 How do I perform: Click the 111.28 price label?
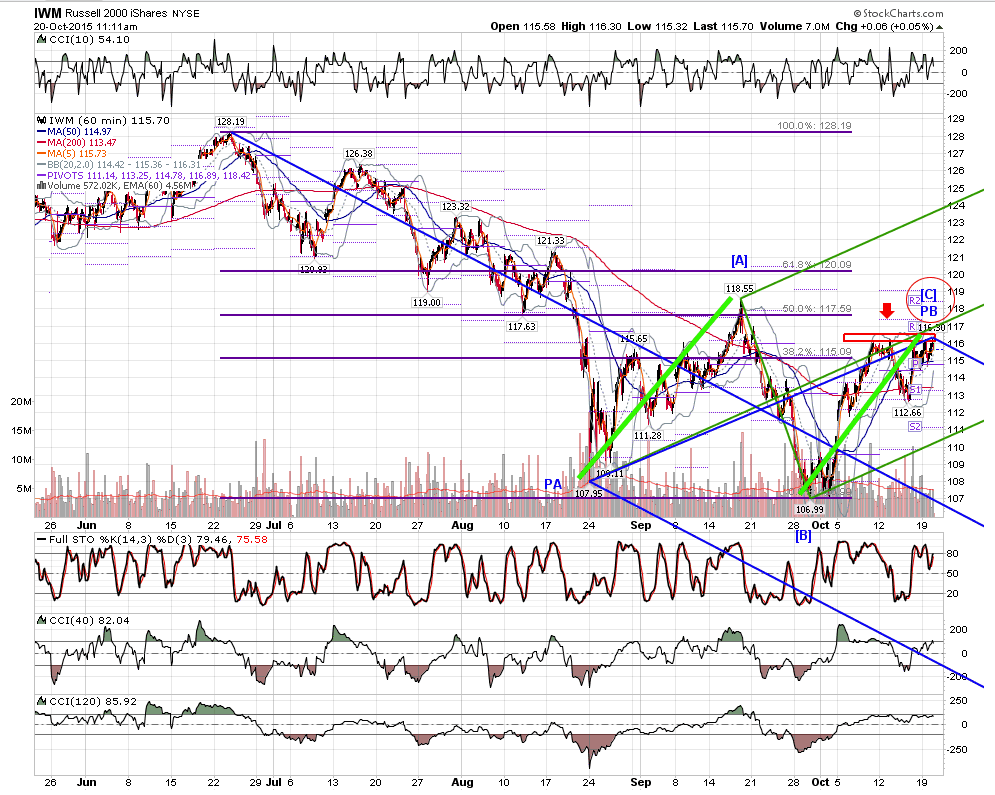(x=648, y=436)
